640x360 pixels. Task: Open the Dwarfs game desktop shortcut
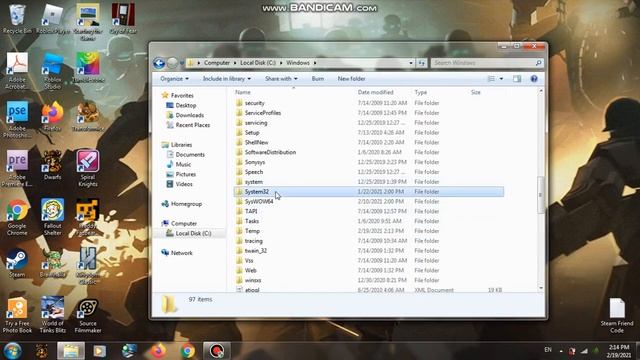click(x=53, y=165)
